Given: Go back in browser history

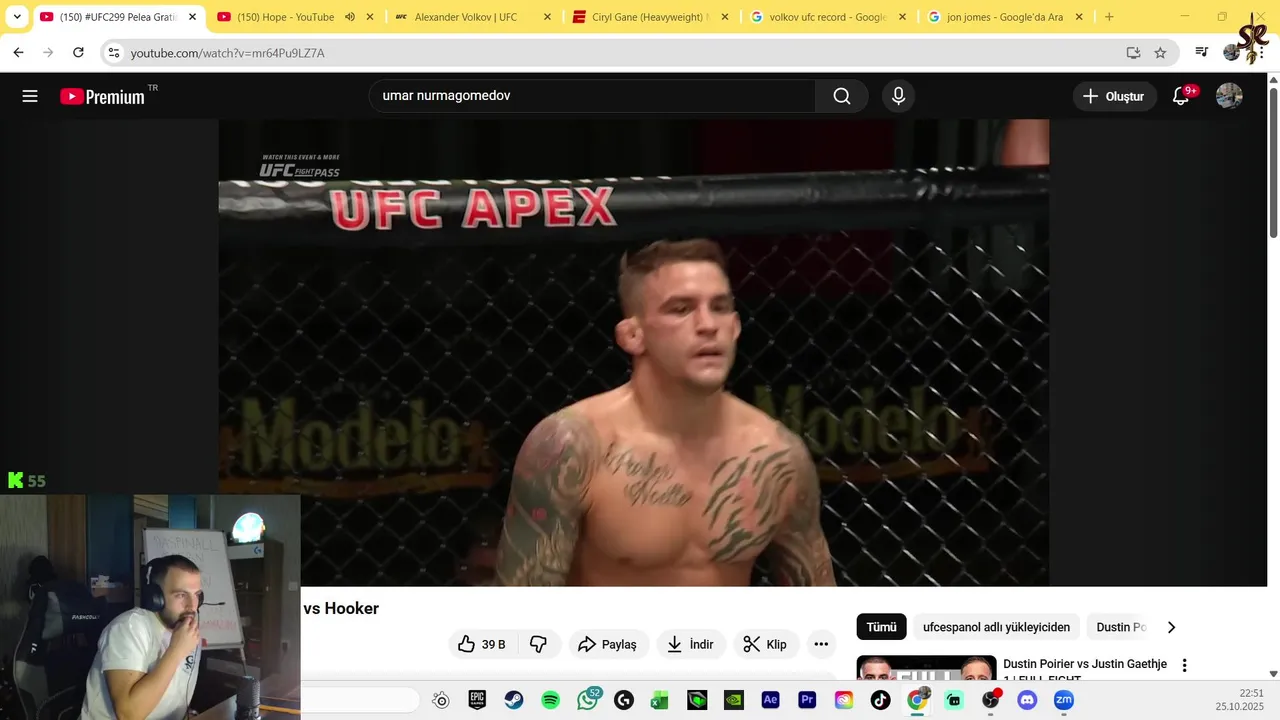Looking at the screenshot, I should [18, 53].
